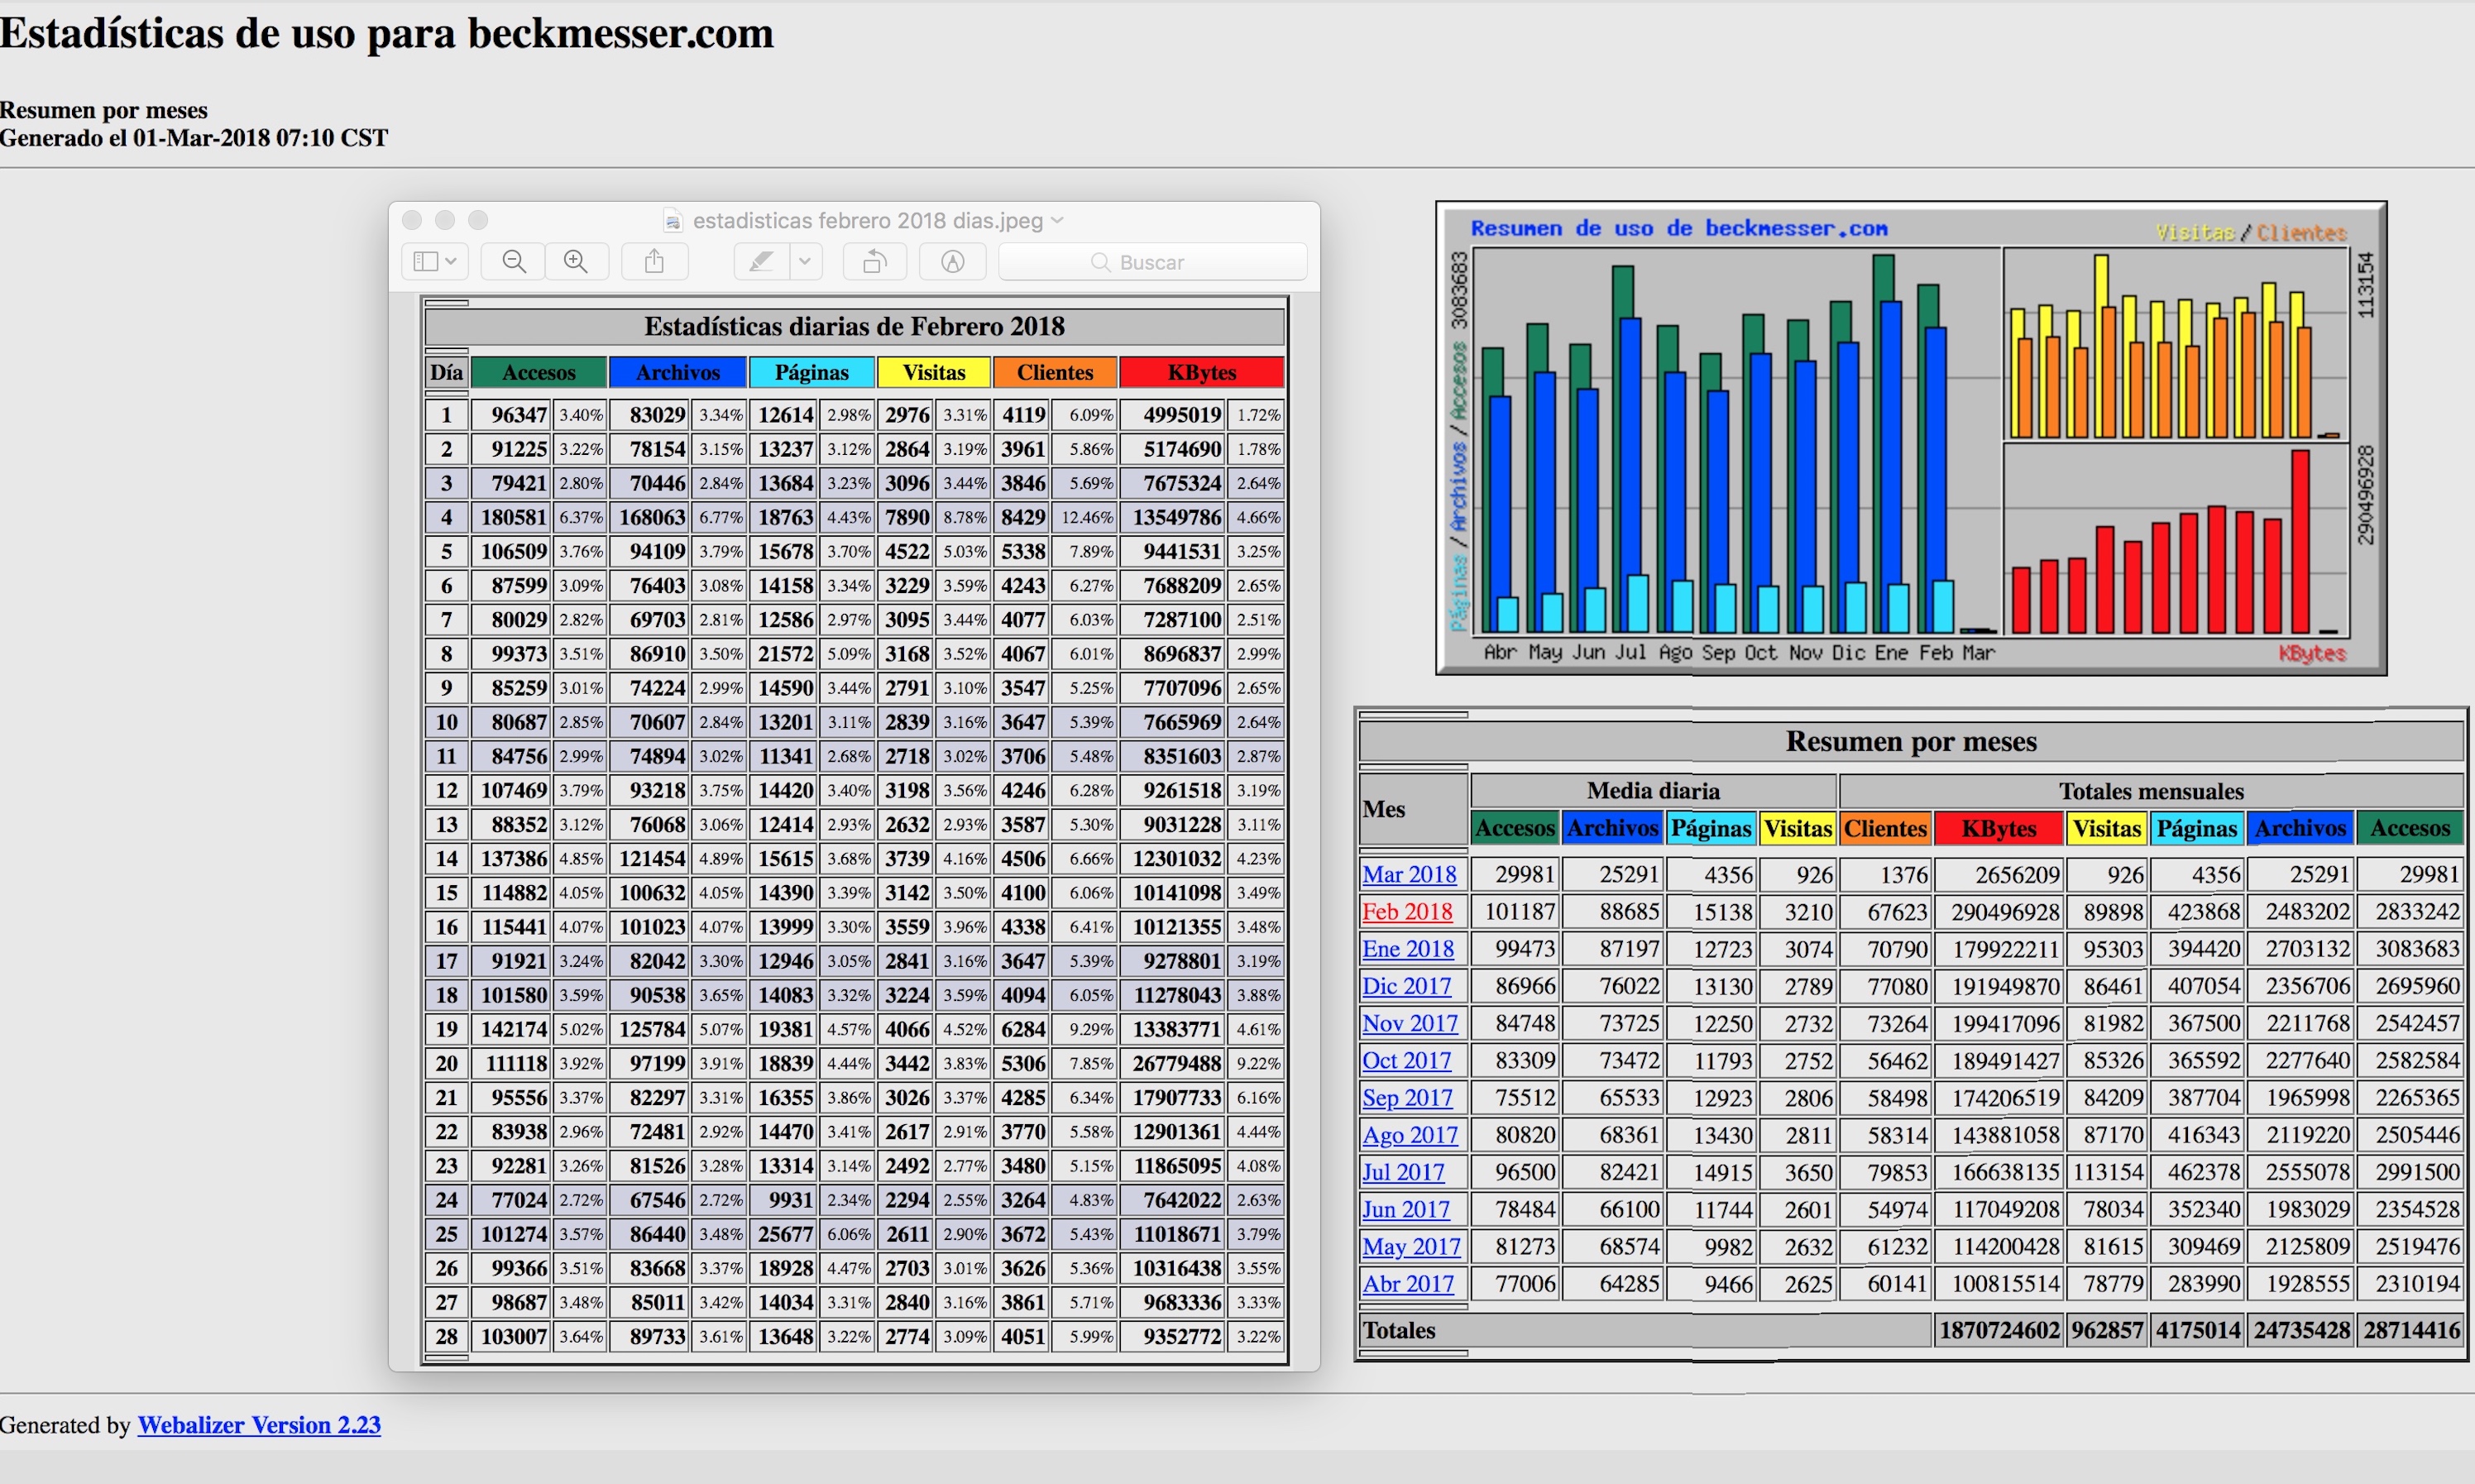The width and height of the screenshot is (2475, 1484).
Task: Follow the Webalizer Version 2.23 link
Action: (259, 1425)
